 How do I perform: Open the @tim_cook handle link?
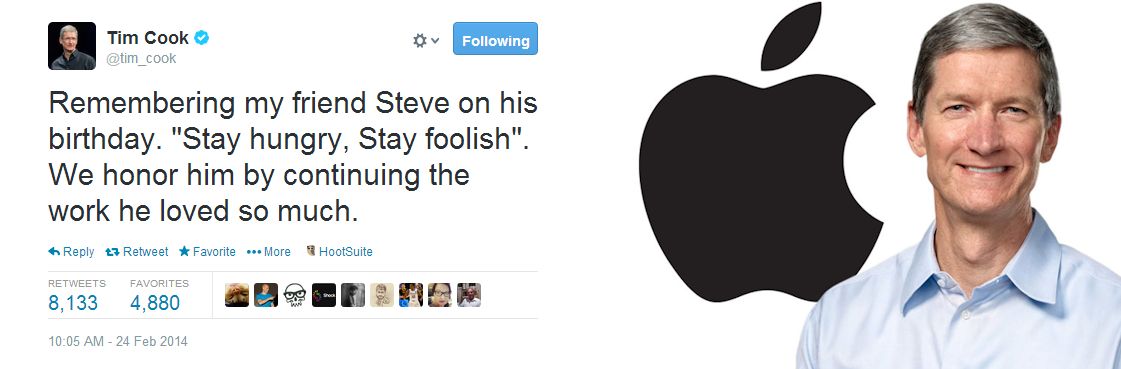pyautogui.click(x=142, y=59)
